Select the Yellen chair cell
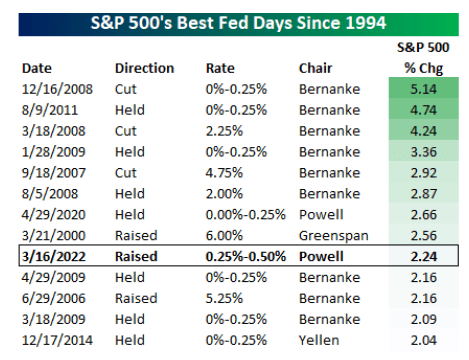 pos(319,340)
